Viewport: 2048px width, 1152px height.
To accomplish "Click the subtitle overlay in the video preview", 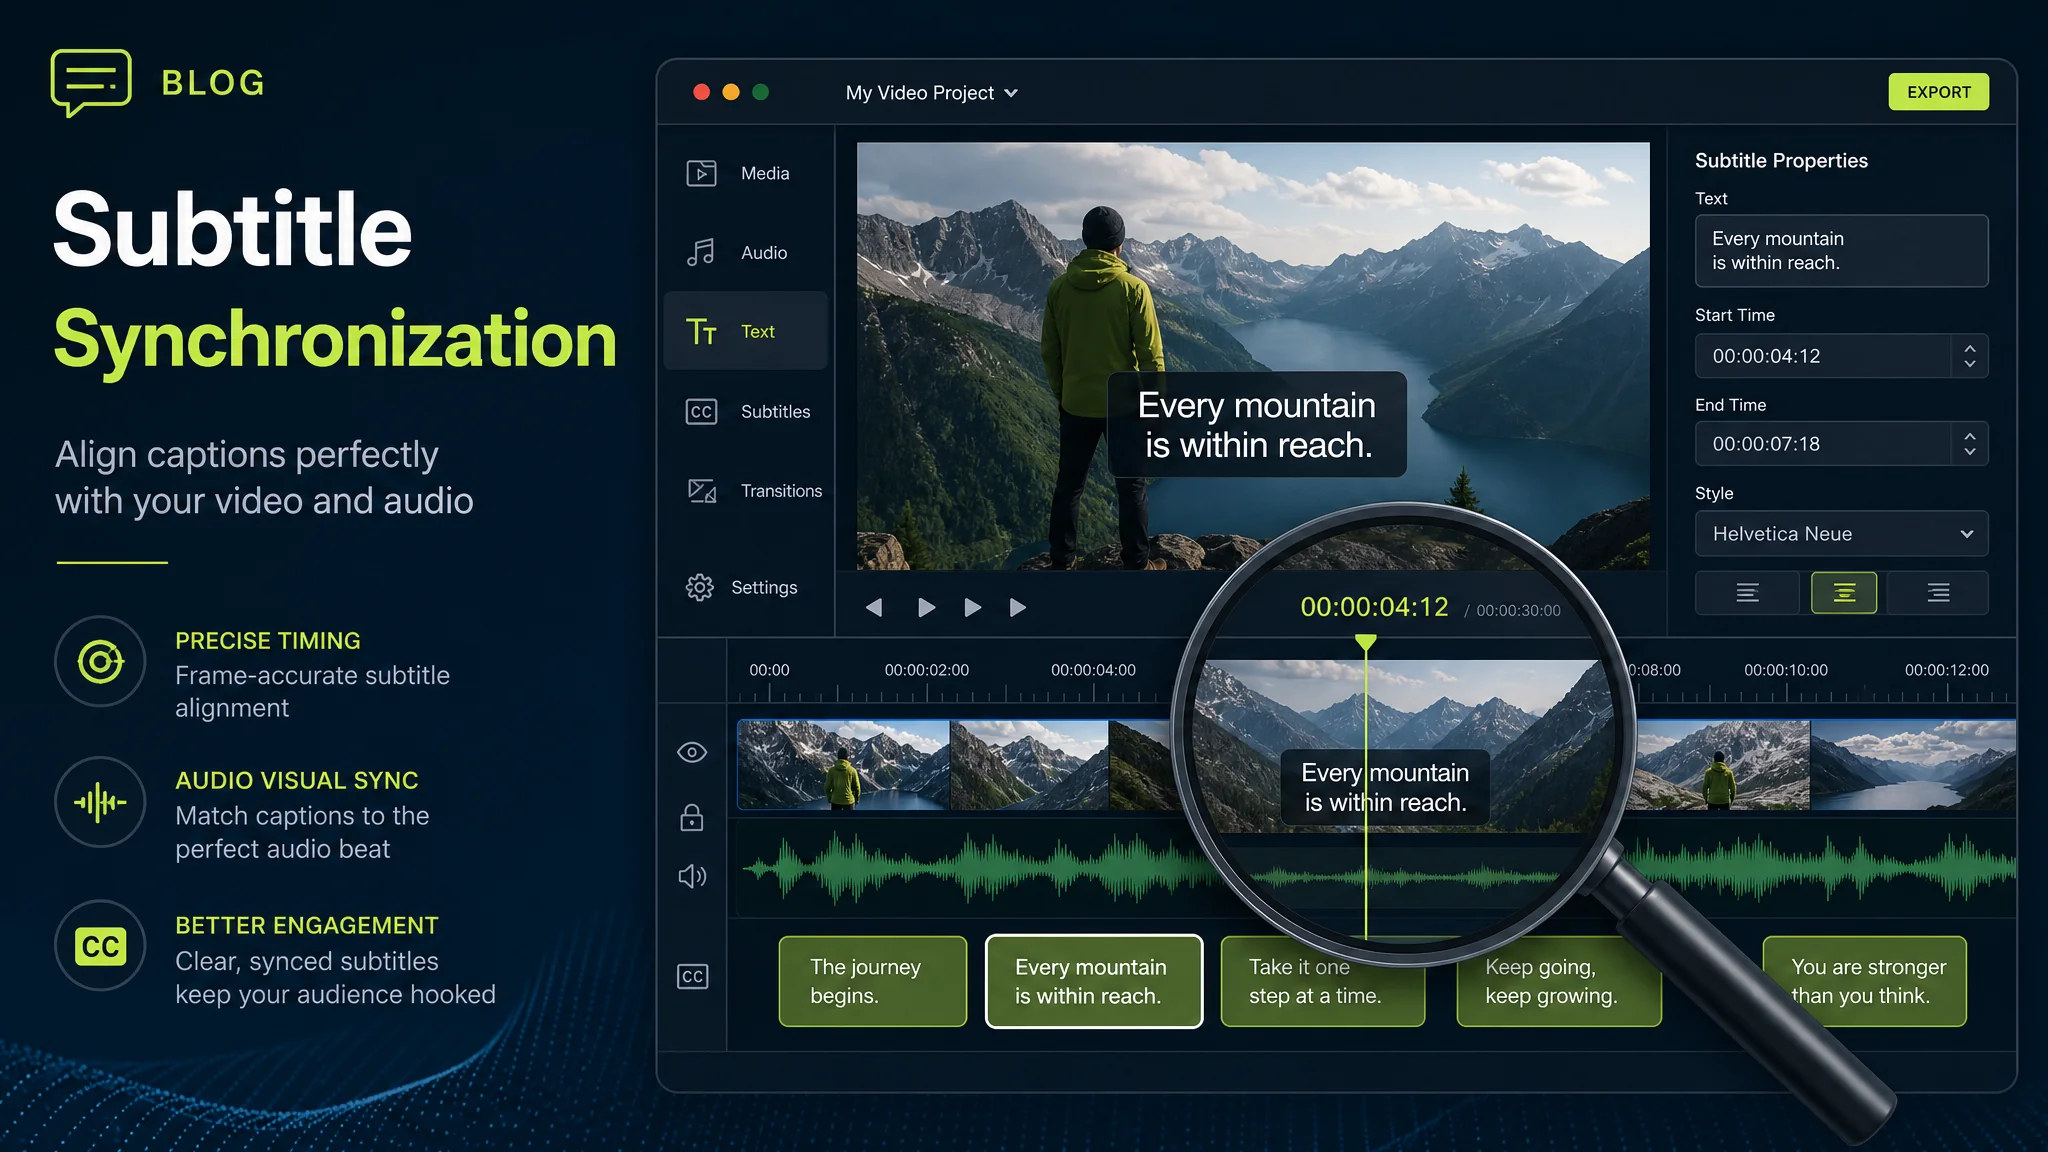I will 1257,425.
